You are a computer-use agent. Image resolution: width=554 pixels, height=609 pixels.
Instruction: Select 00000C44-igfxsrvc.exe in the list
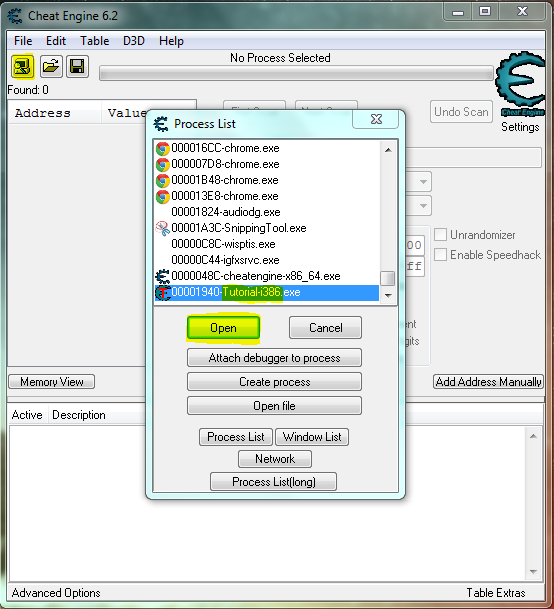pos(267,260)
